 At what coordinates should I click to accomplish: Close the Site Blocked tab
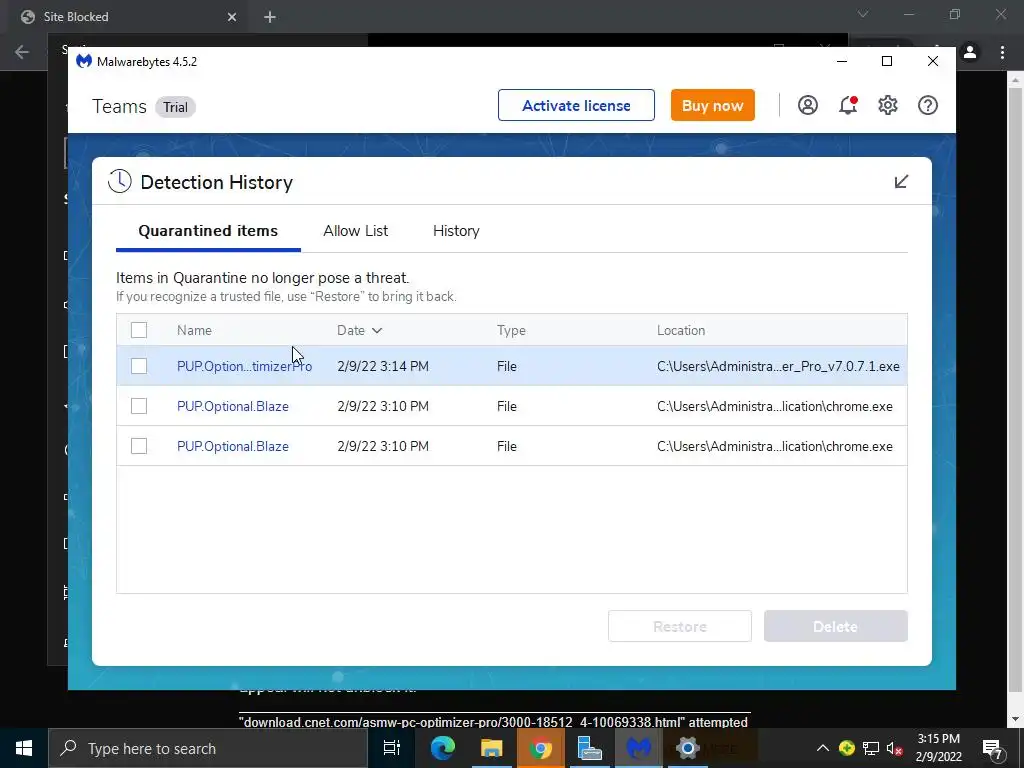click(232, 17)
